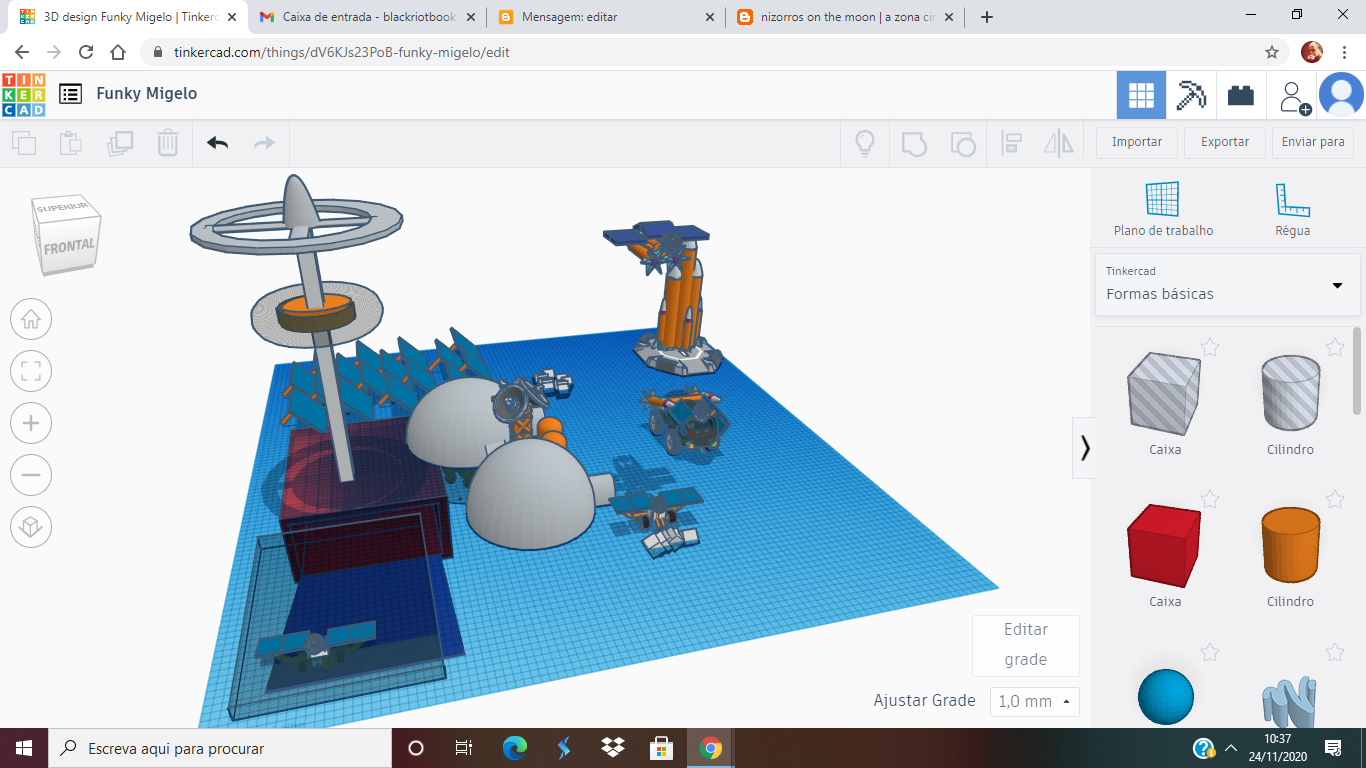Collapse the shapes panel chevron
Viewport: 1366px width, 768px height.
[1085, 448]
